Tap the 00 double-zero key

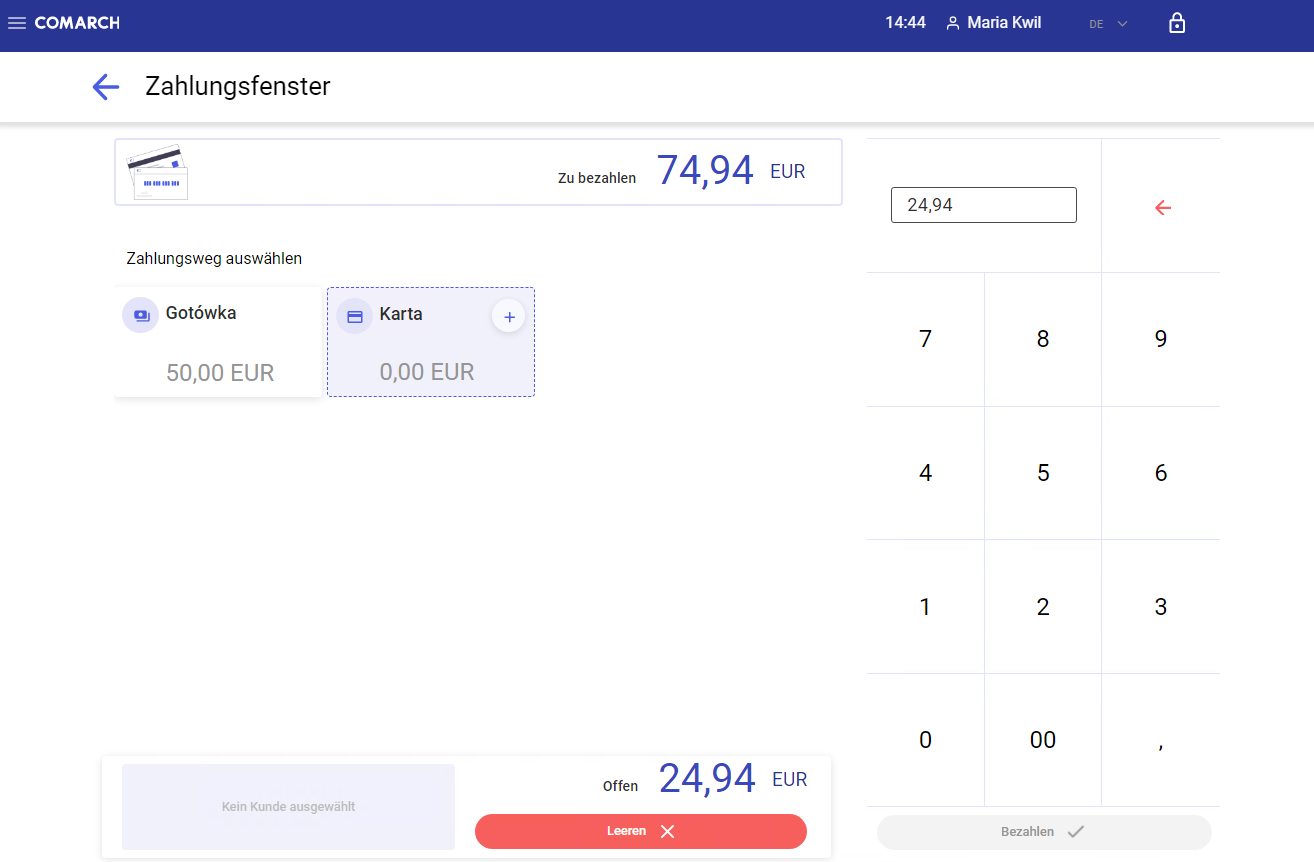1042,740
